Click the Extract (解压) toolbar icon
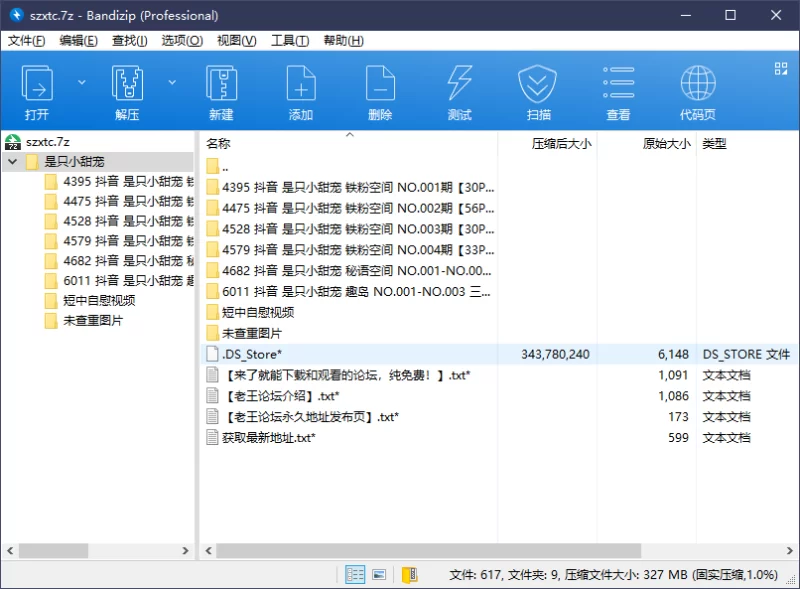This screenshot has height=589, width=800. click(127, 92)
